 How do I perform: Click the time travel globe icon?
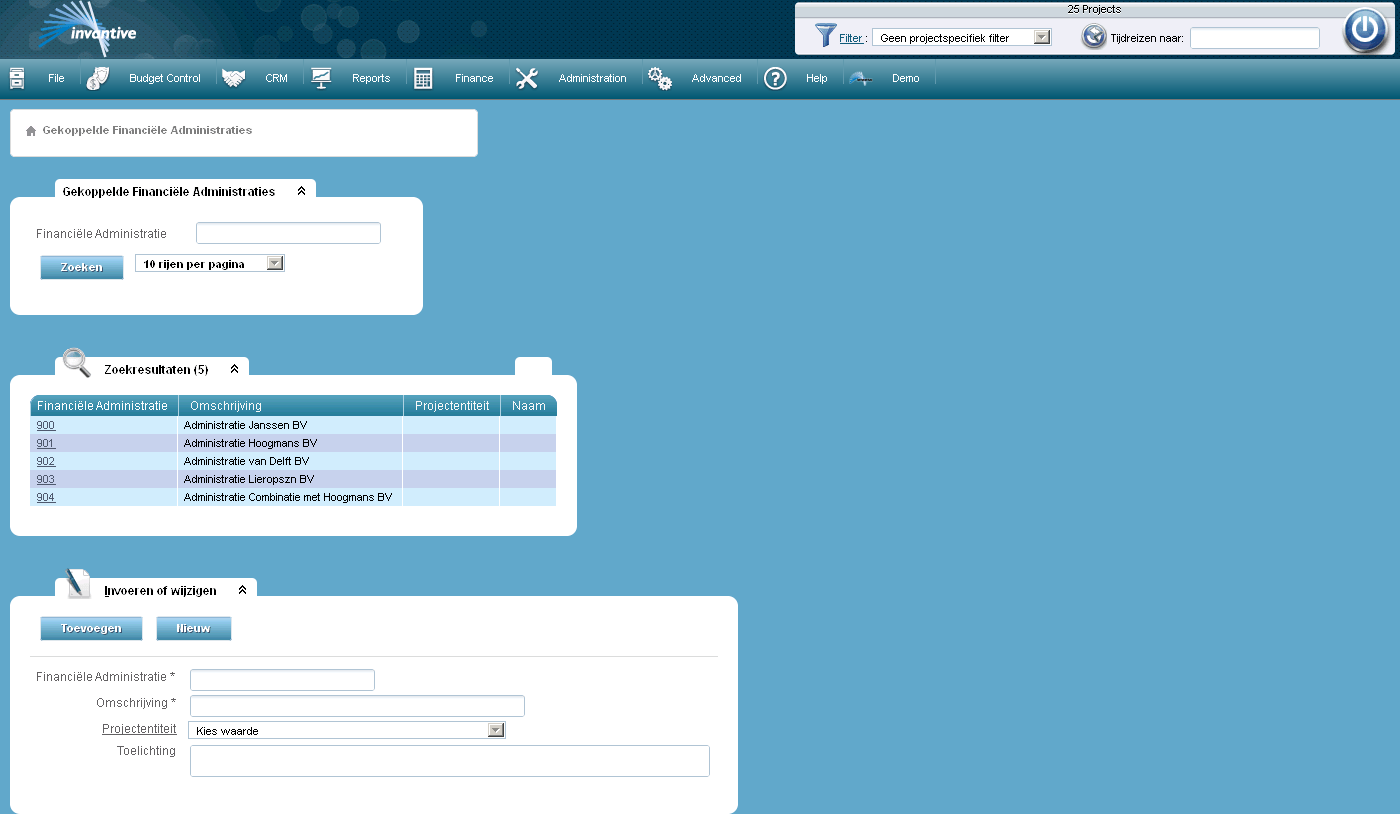click(x=1094, y=37)
